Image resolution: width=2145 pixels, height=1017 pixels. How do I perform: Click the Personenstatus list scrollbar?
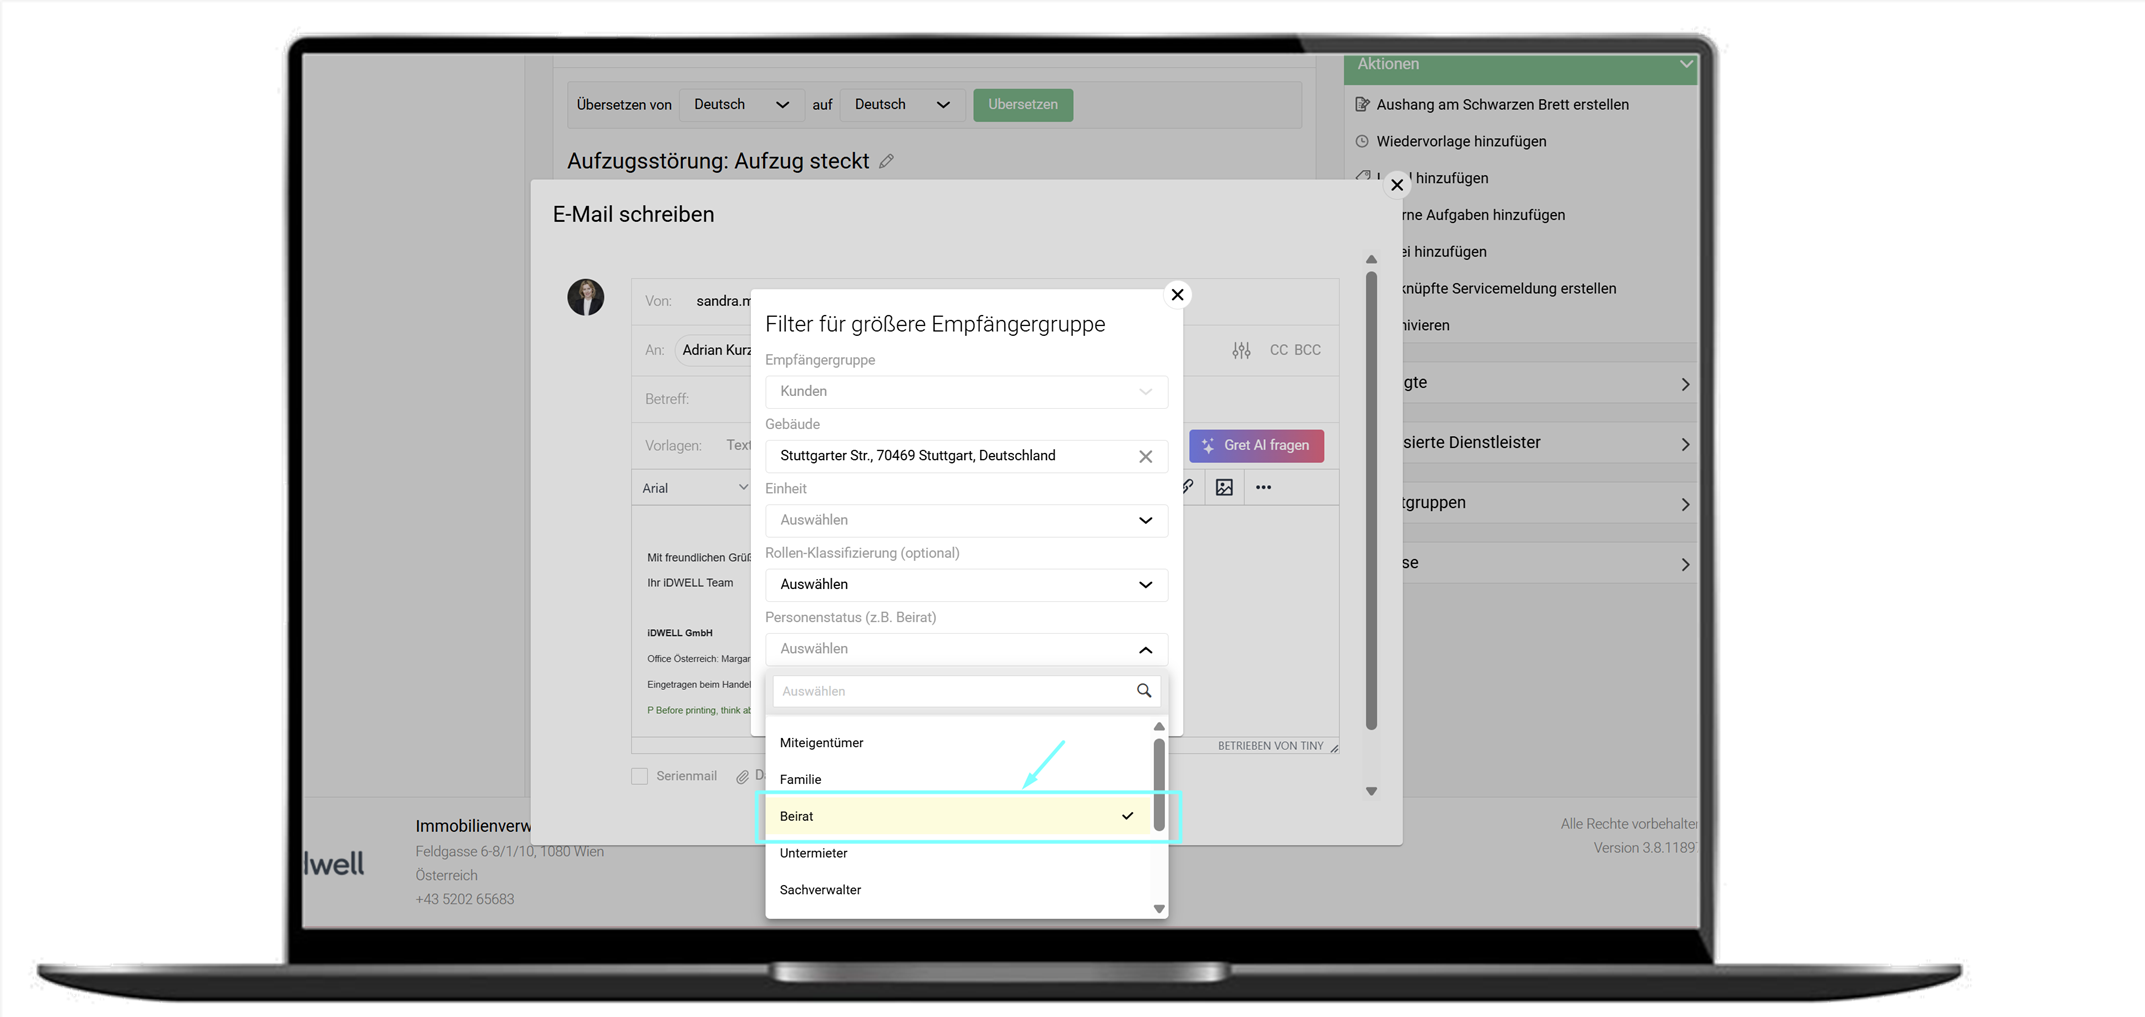click(1159, 784)
